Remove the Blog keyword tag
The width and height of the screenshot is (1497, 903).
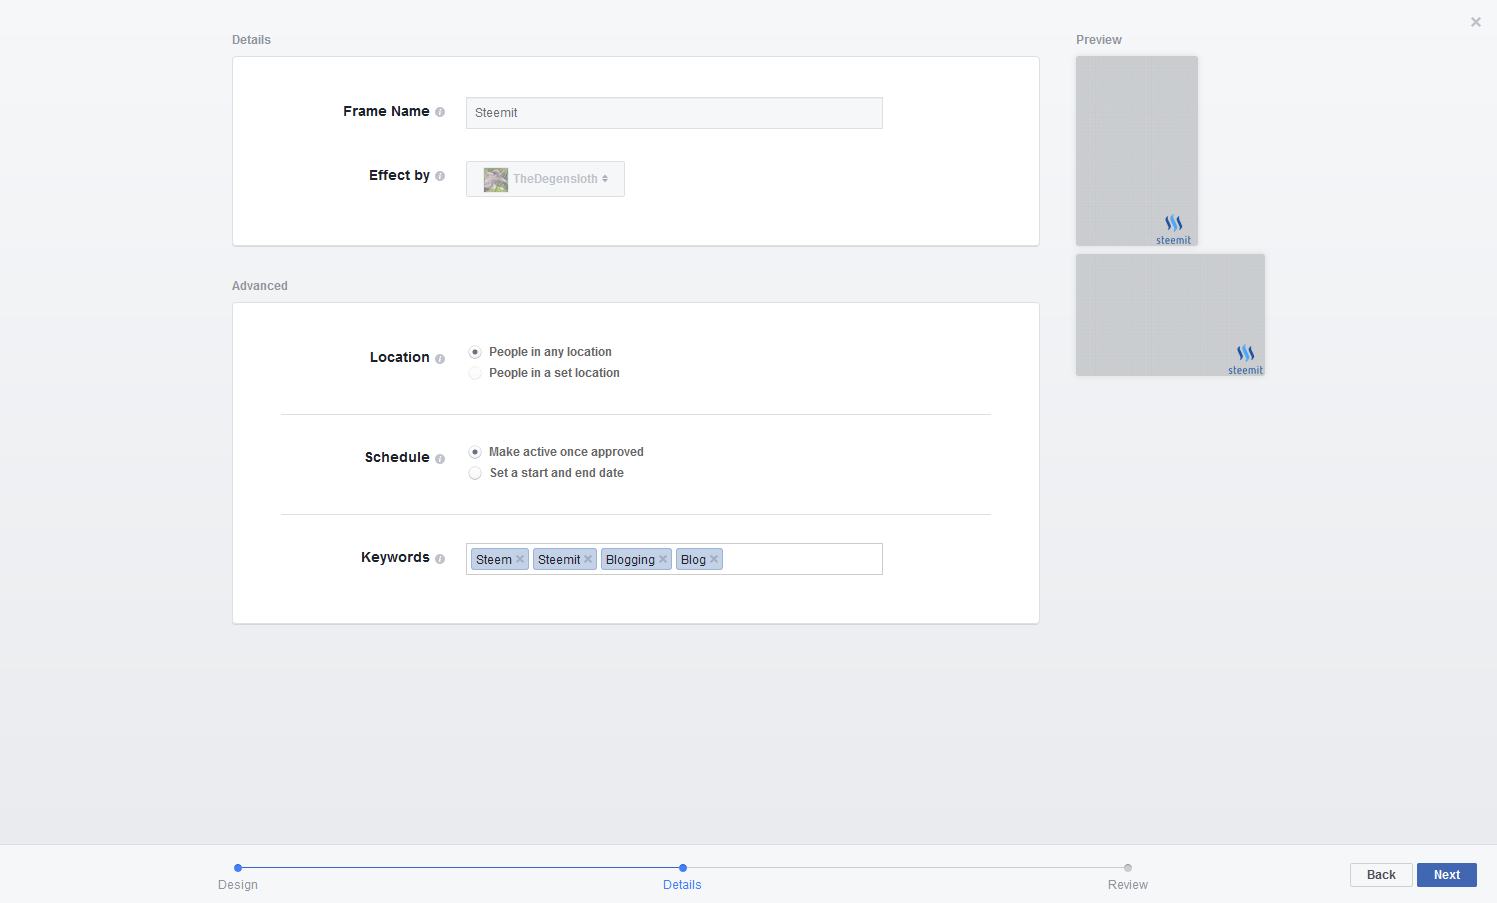(714, 559)
